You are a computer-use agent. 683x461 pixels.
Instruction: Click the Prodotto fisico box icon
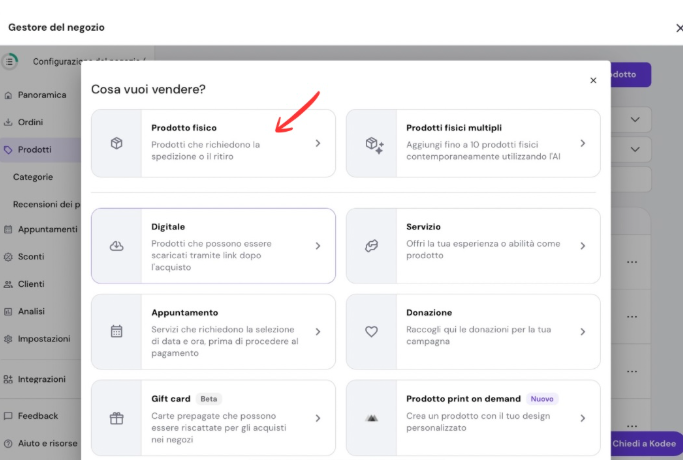[x=116, y=143]
